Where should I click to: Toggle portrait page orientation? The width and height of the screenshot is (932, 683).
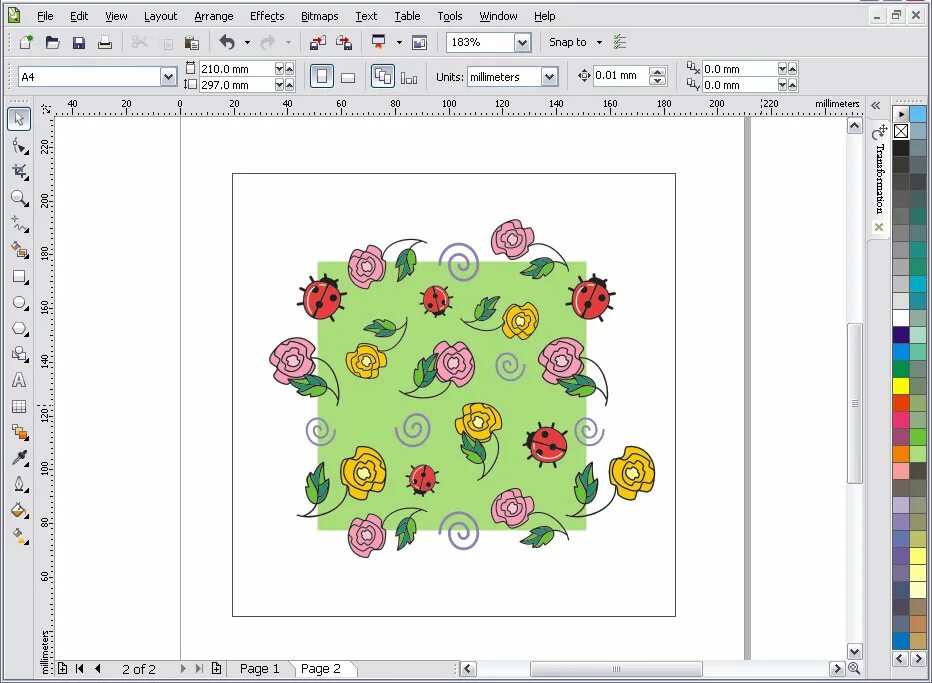pos(322,77)
